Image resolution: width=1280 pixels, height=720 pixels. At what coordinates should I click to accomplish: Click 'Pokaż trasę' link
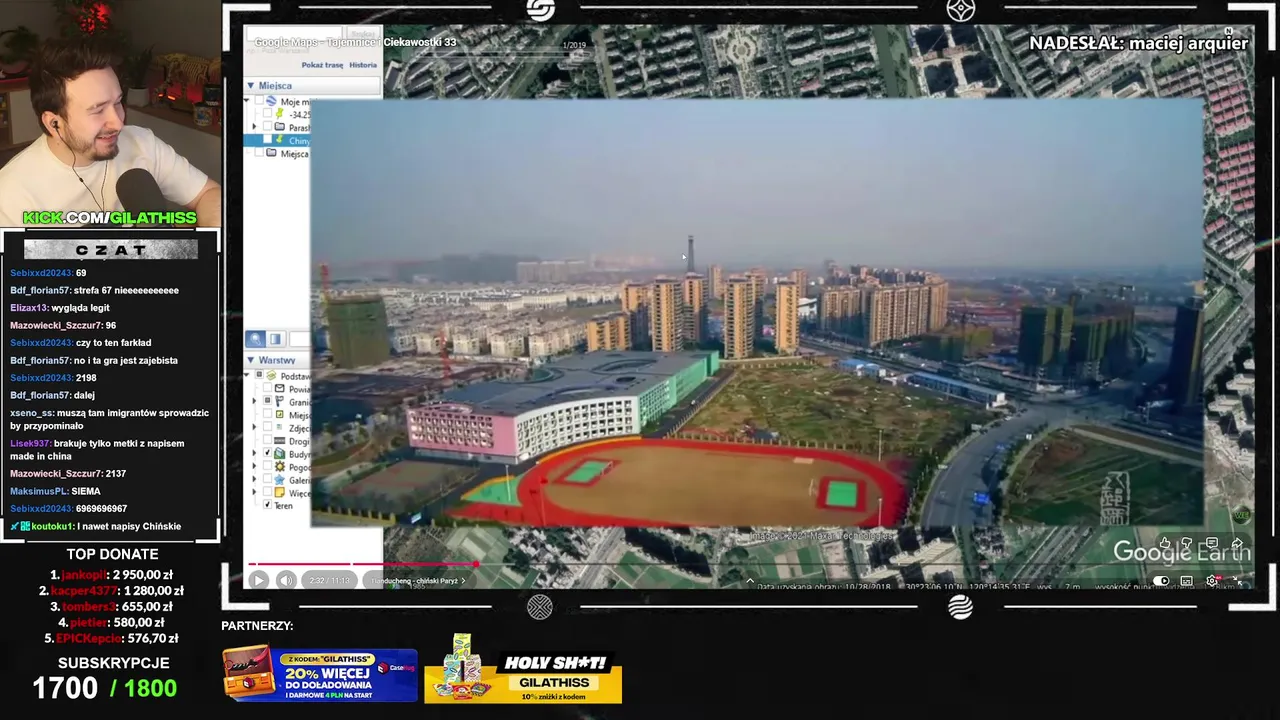point(322,65)
